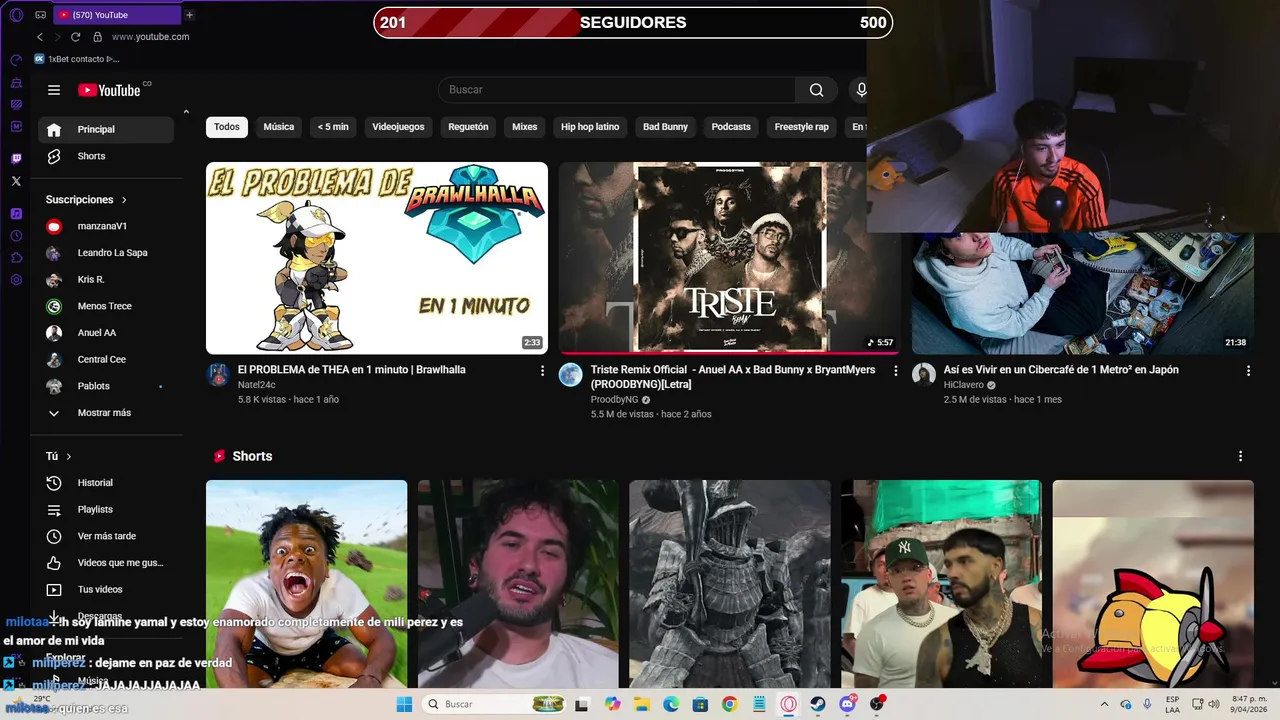Open Twitch in Opera sidebar
Image resolution: width=1280 pixels, height=720 pixels.
coord(16,159)
